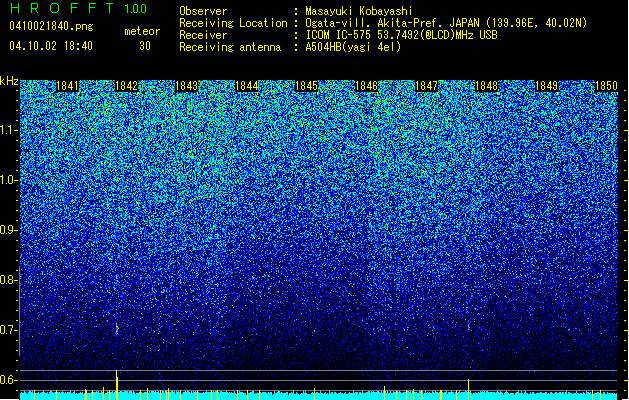This screenshot has width=629, height=400.
Task: Click the kHz axis unit label
Action: [9, 81]
